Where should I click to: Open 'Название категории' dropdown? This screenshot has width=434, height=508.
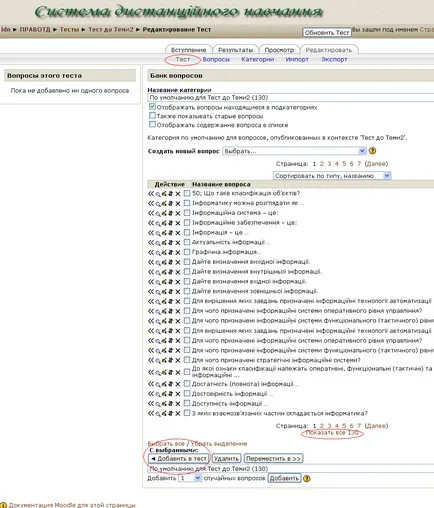pos(291,98)
